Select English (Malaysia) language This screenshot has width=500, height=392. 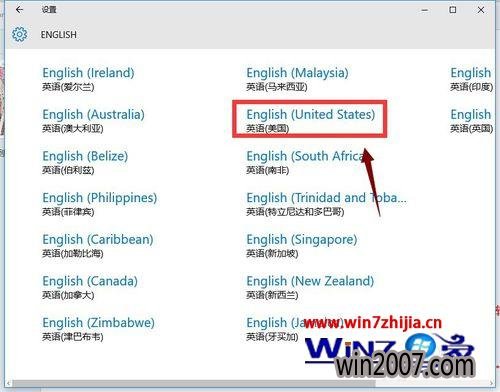tap(297, 79)
